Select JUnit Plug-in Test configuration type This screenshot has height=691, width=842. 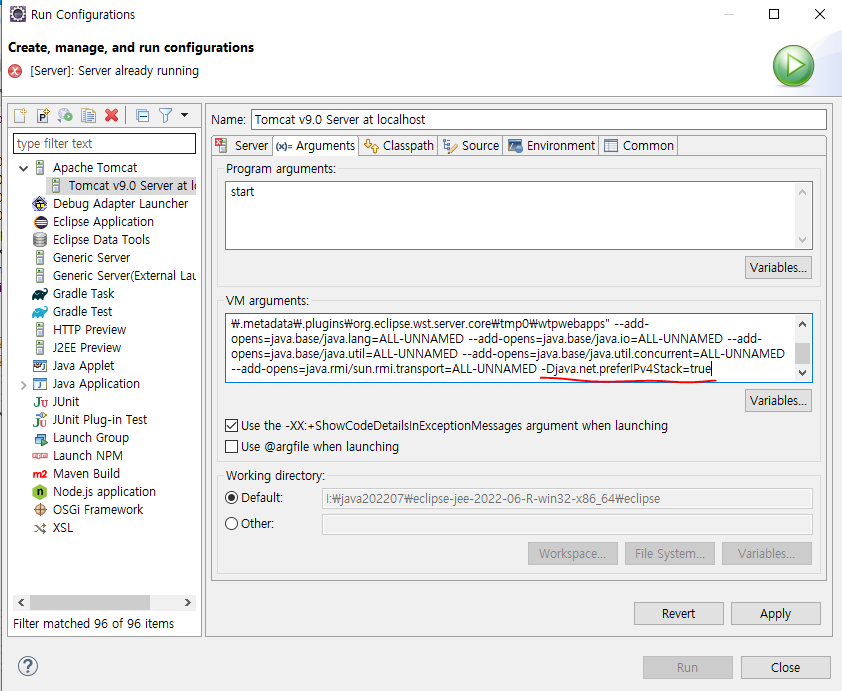100,420
